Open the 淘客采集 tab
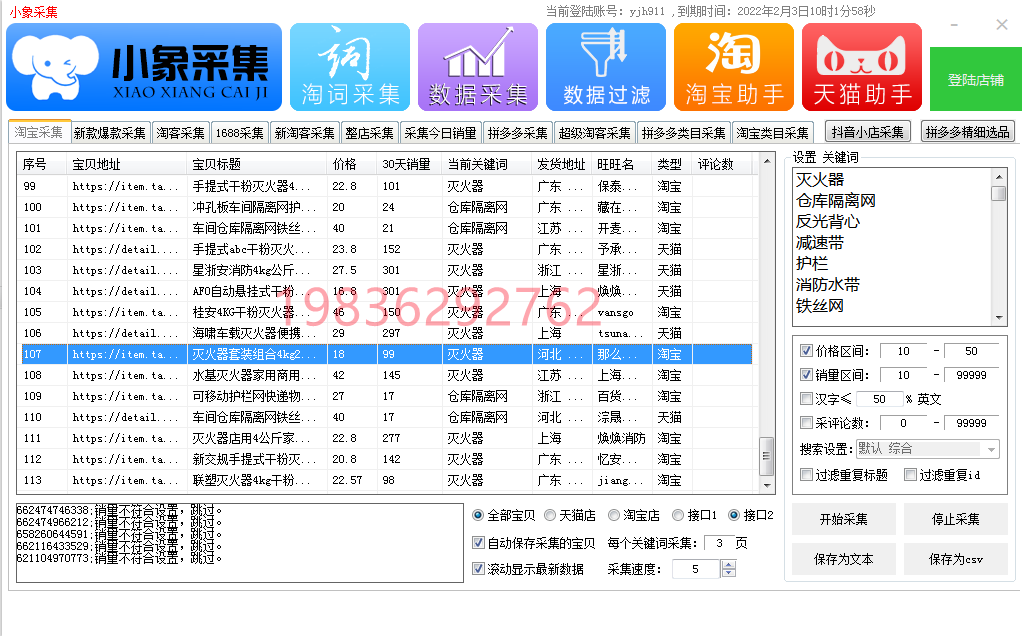The image size is (1026, 636). tap(181, 133)
